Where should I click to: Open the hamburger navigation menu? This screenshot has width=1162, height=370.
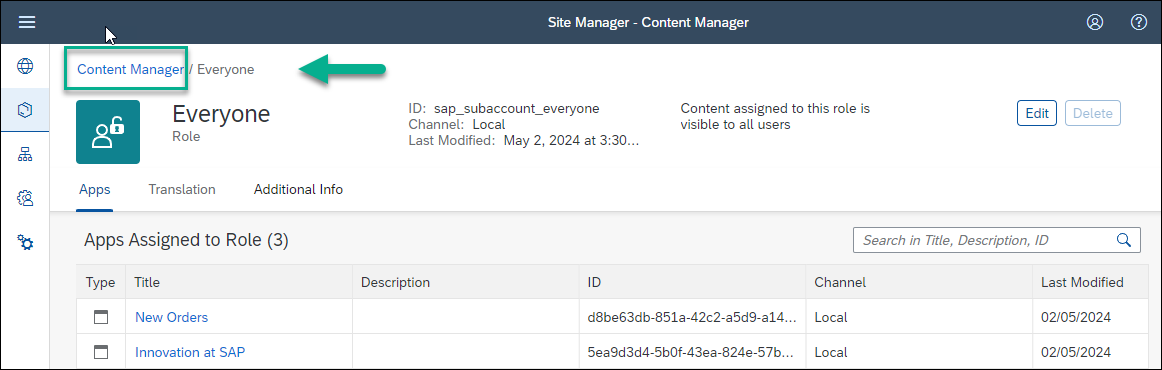[27, 22]
